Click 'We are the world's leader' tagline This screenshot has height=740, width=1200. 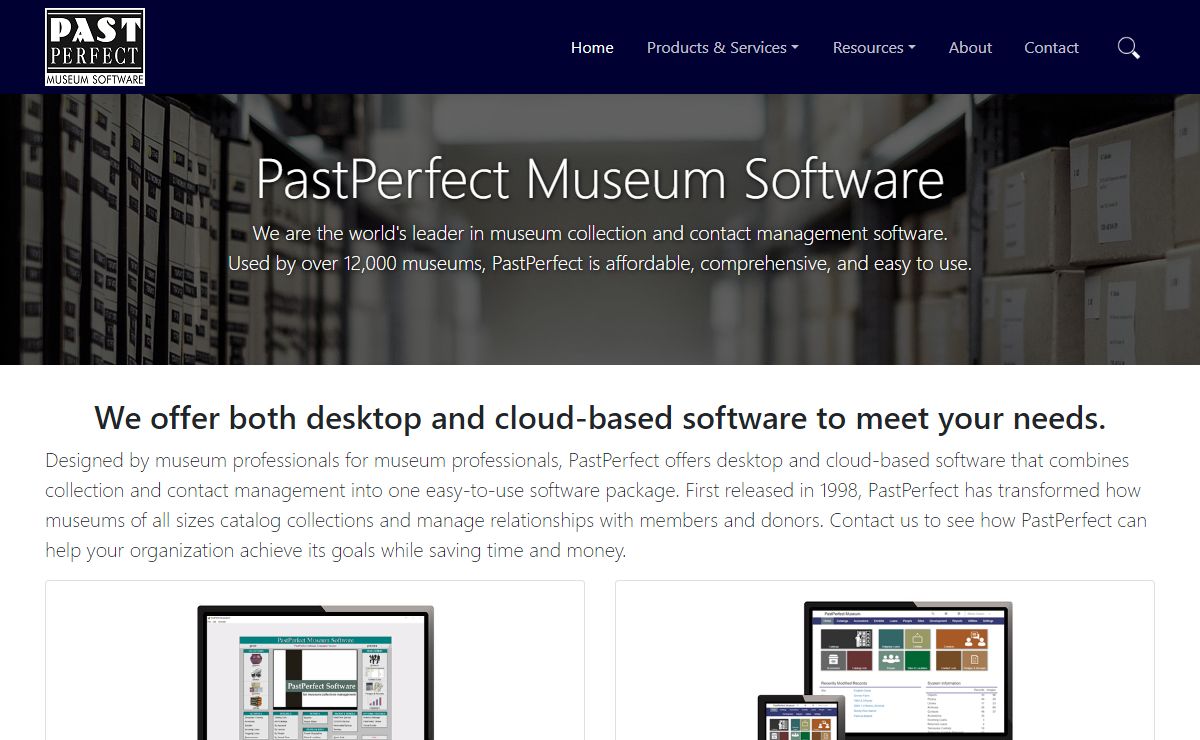click(x=600, y=233)
